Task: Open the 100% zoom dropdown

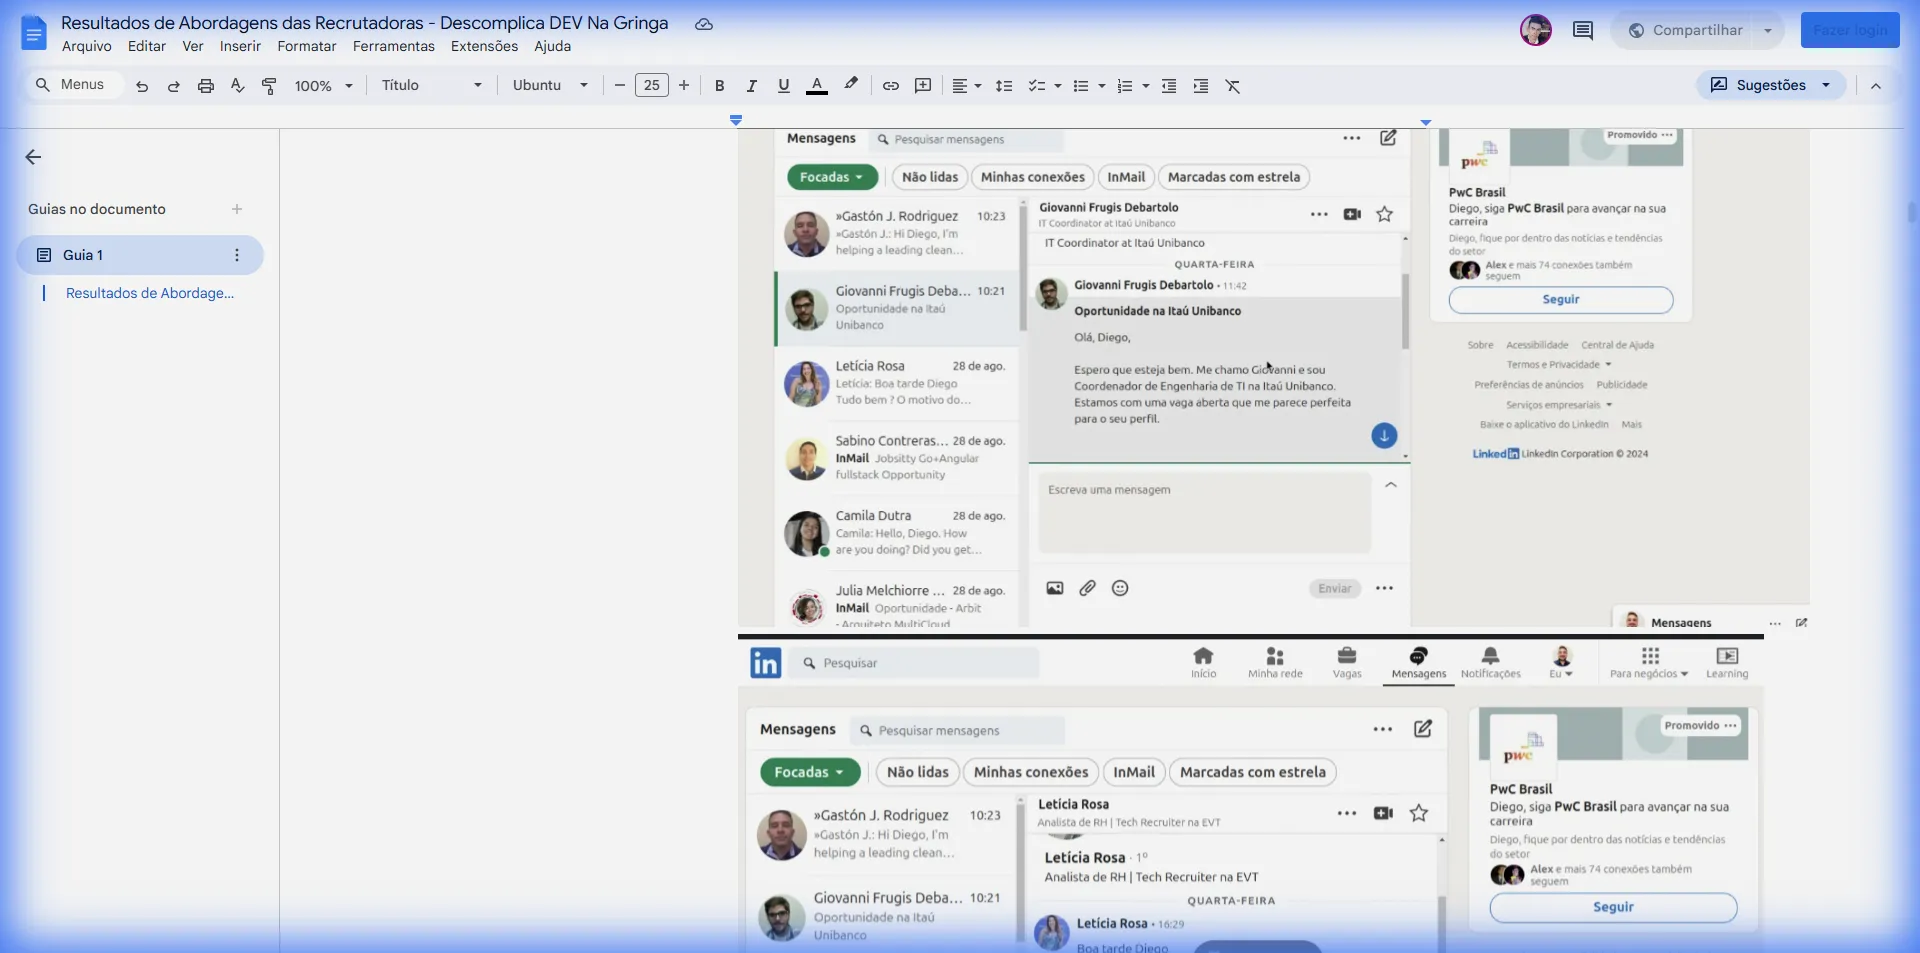Action: pos(324,86)
